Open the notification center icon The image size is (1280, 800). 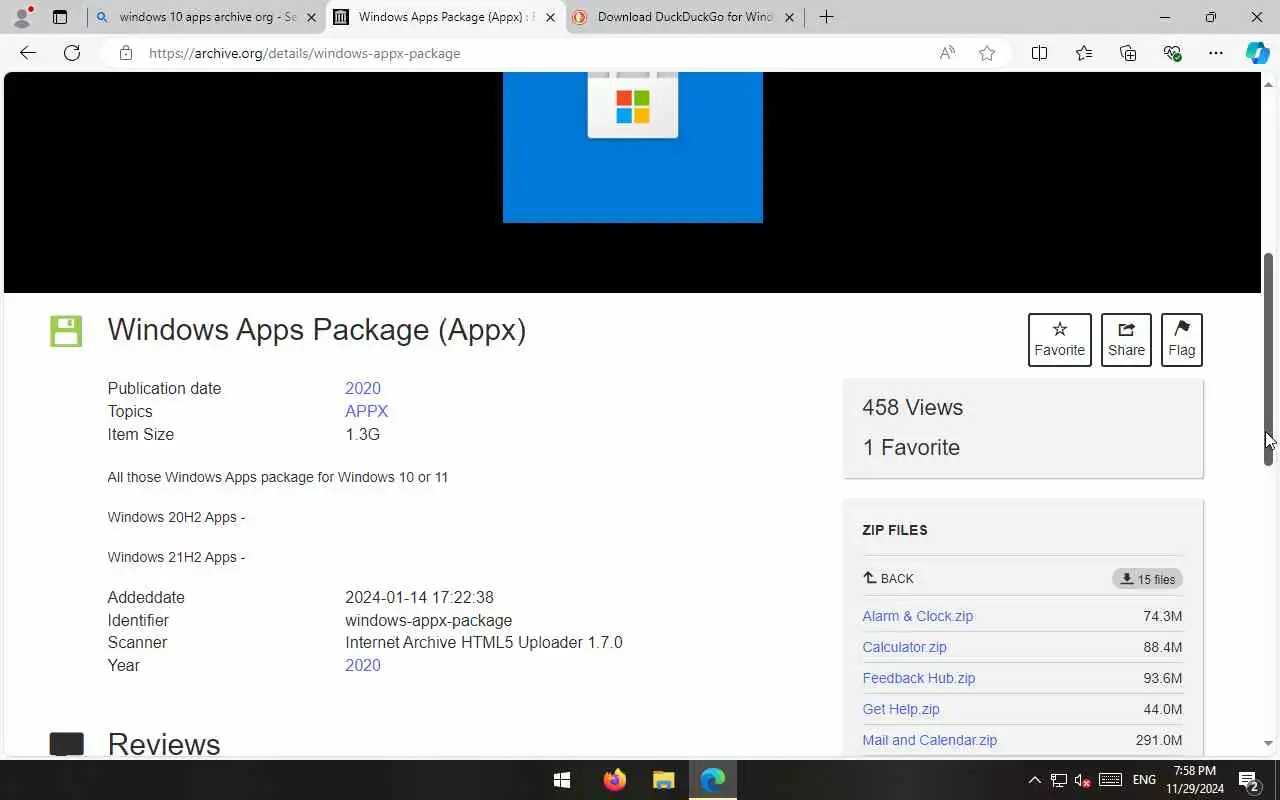coord(1248,780)
